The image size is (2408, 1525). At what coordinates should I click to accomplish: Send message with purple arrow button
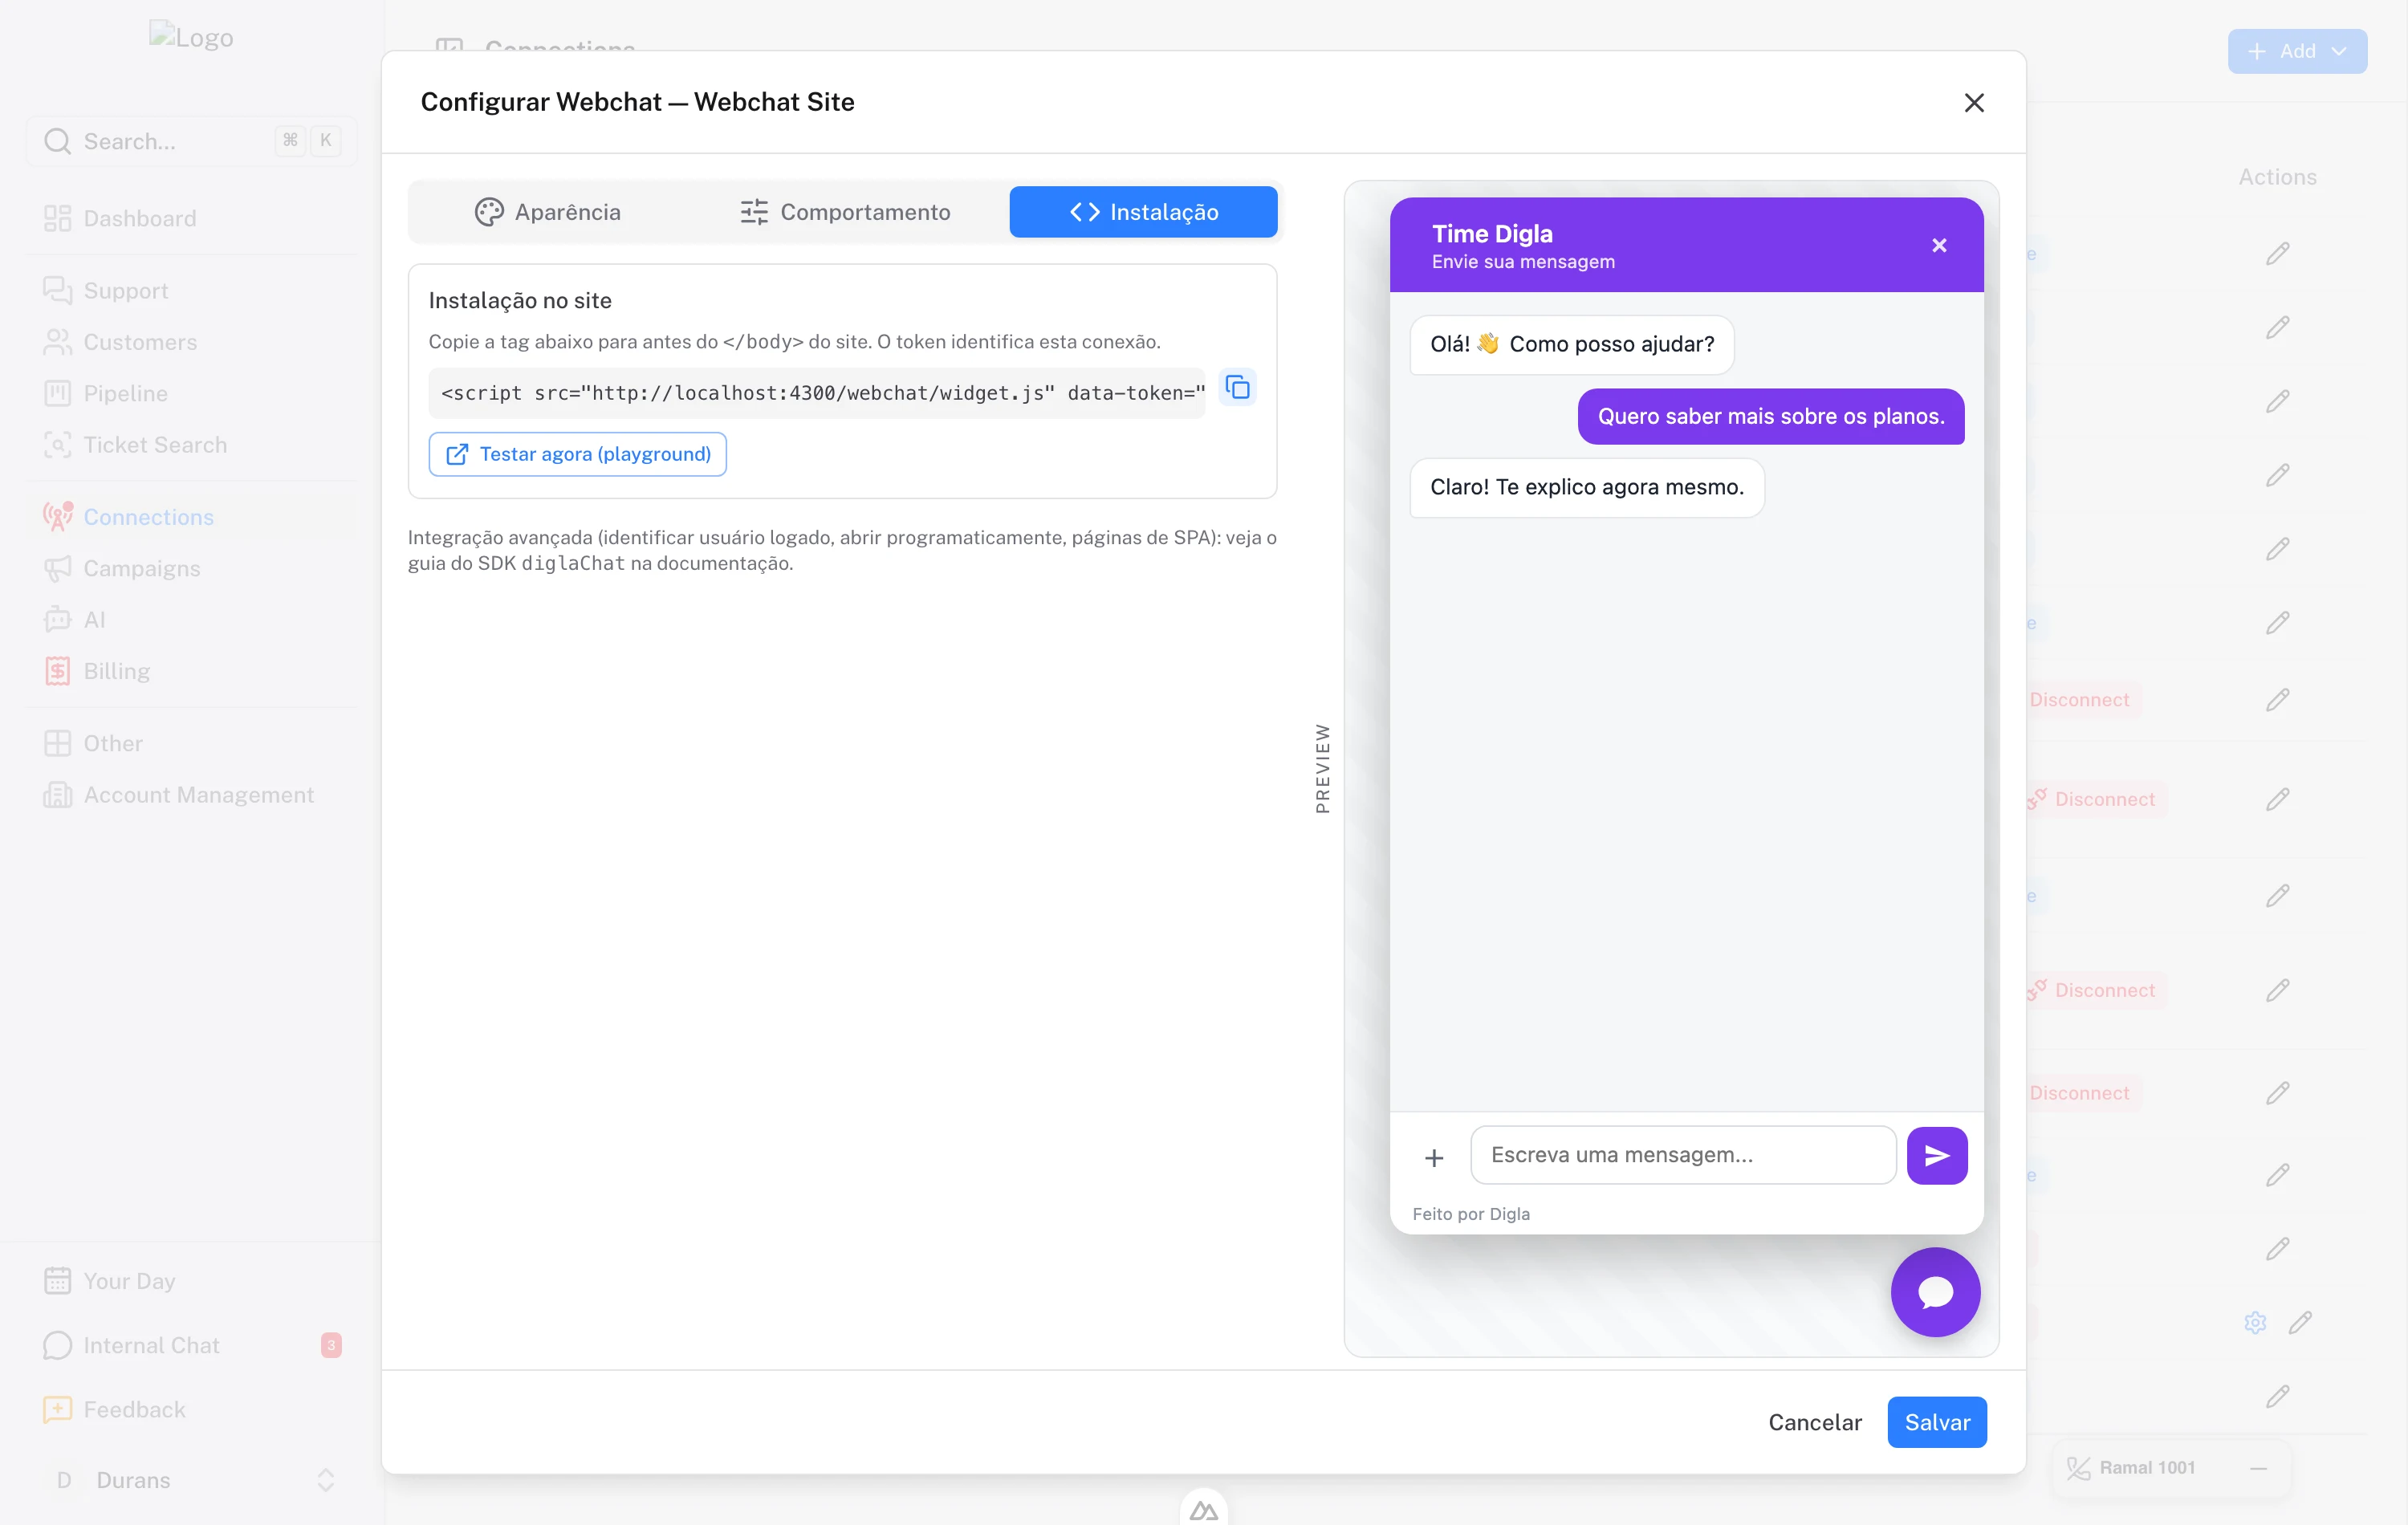tap(1937, 1156)
